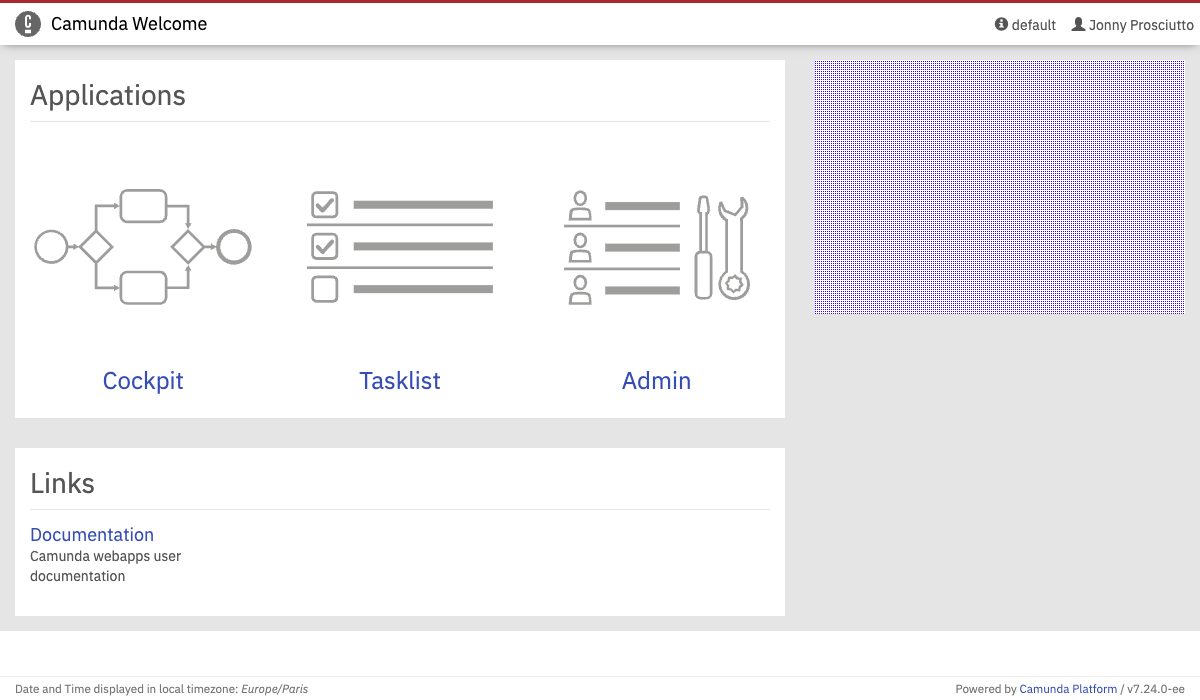
Task: Click the dotted placeholder panel on right
Action: [x=999, y=187]
